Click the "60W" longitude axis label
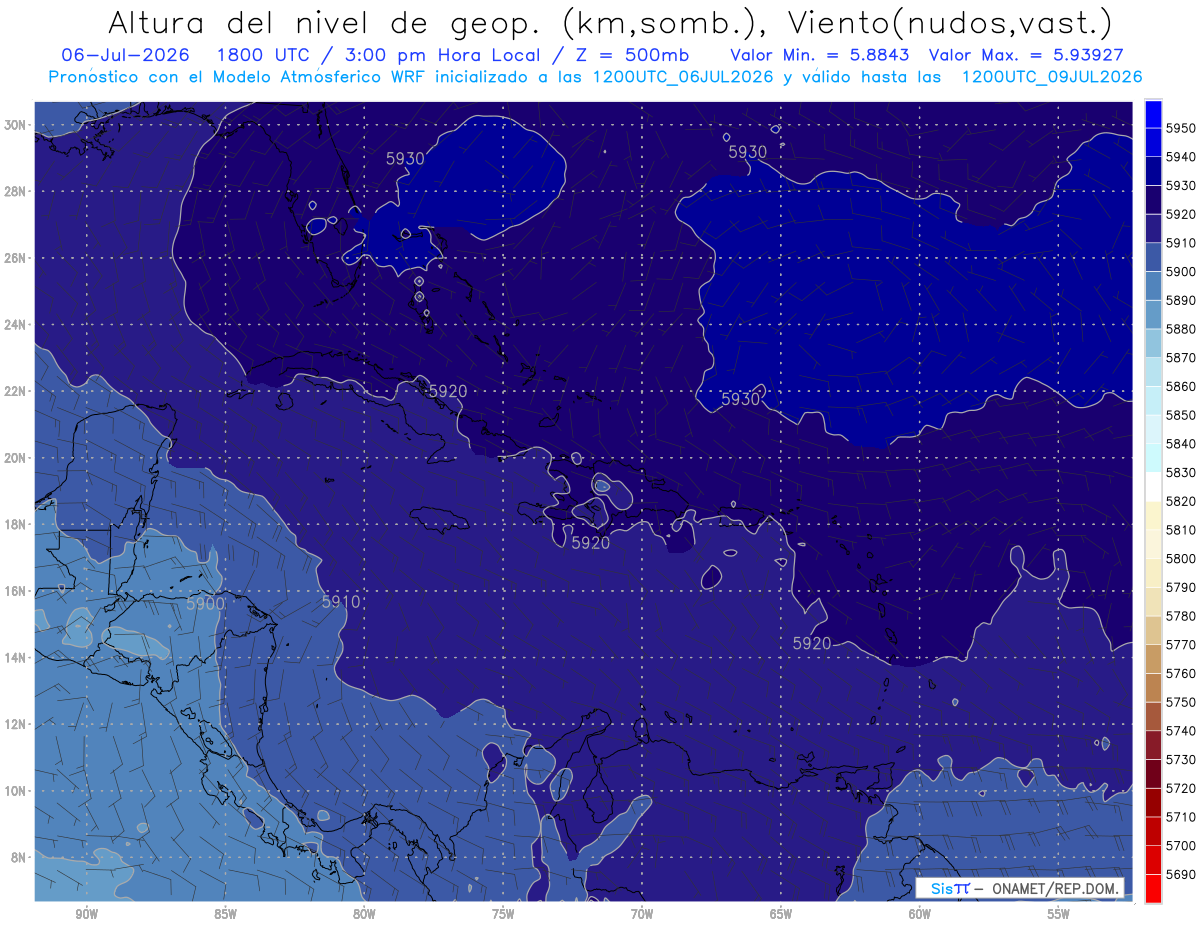 [920, 915]
